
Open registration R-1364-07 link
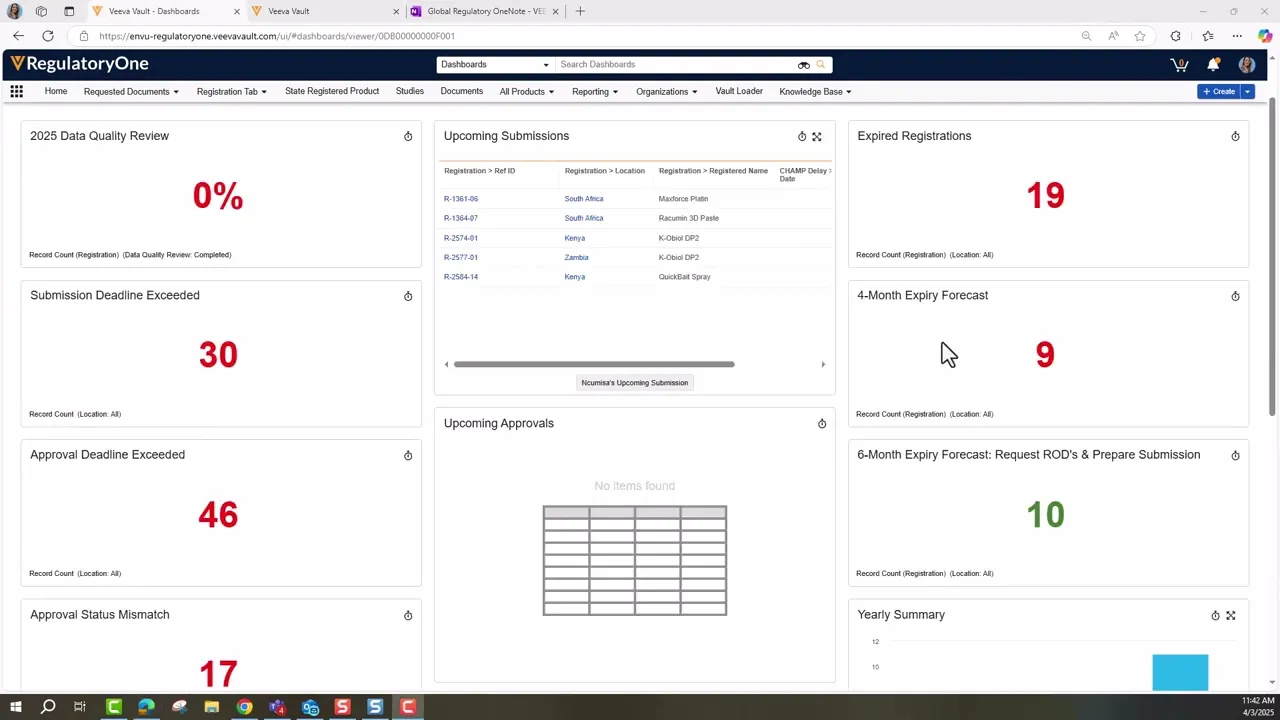coord(461,218)
